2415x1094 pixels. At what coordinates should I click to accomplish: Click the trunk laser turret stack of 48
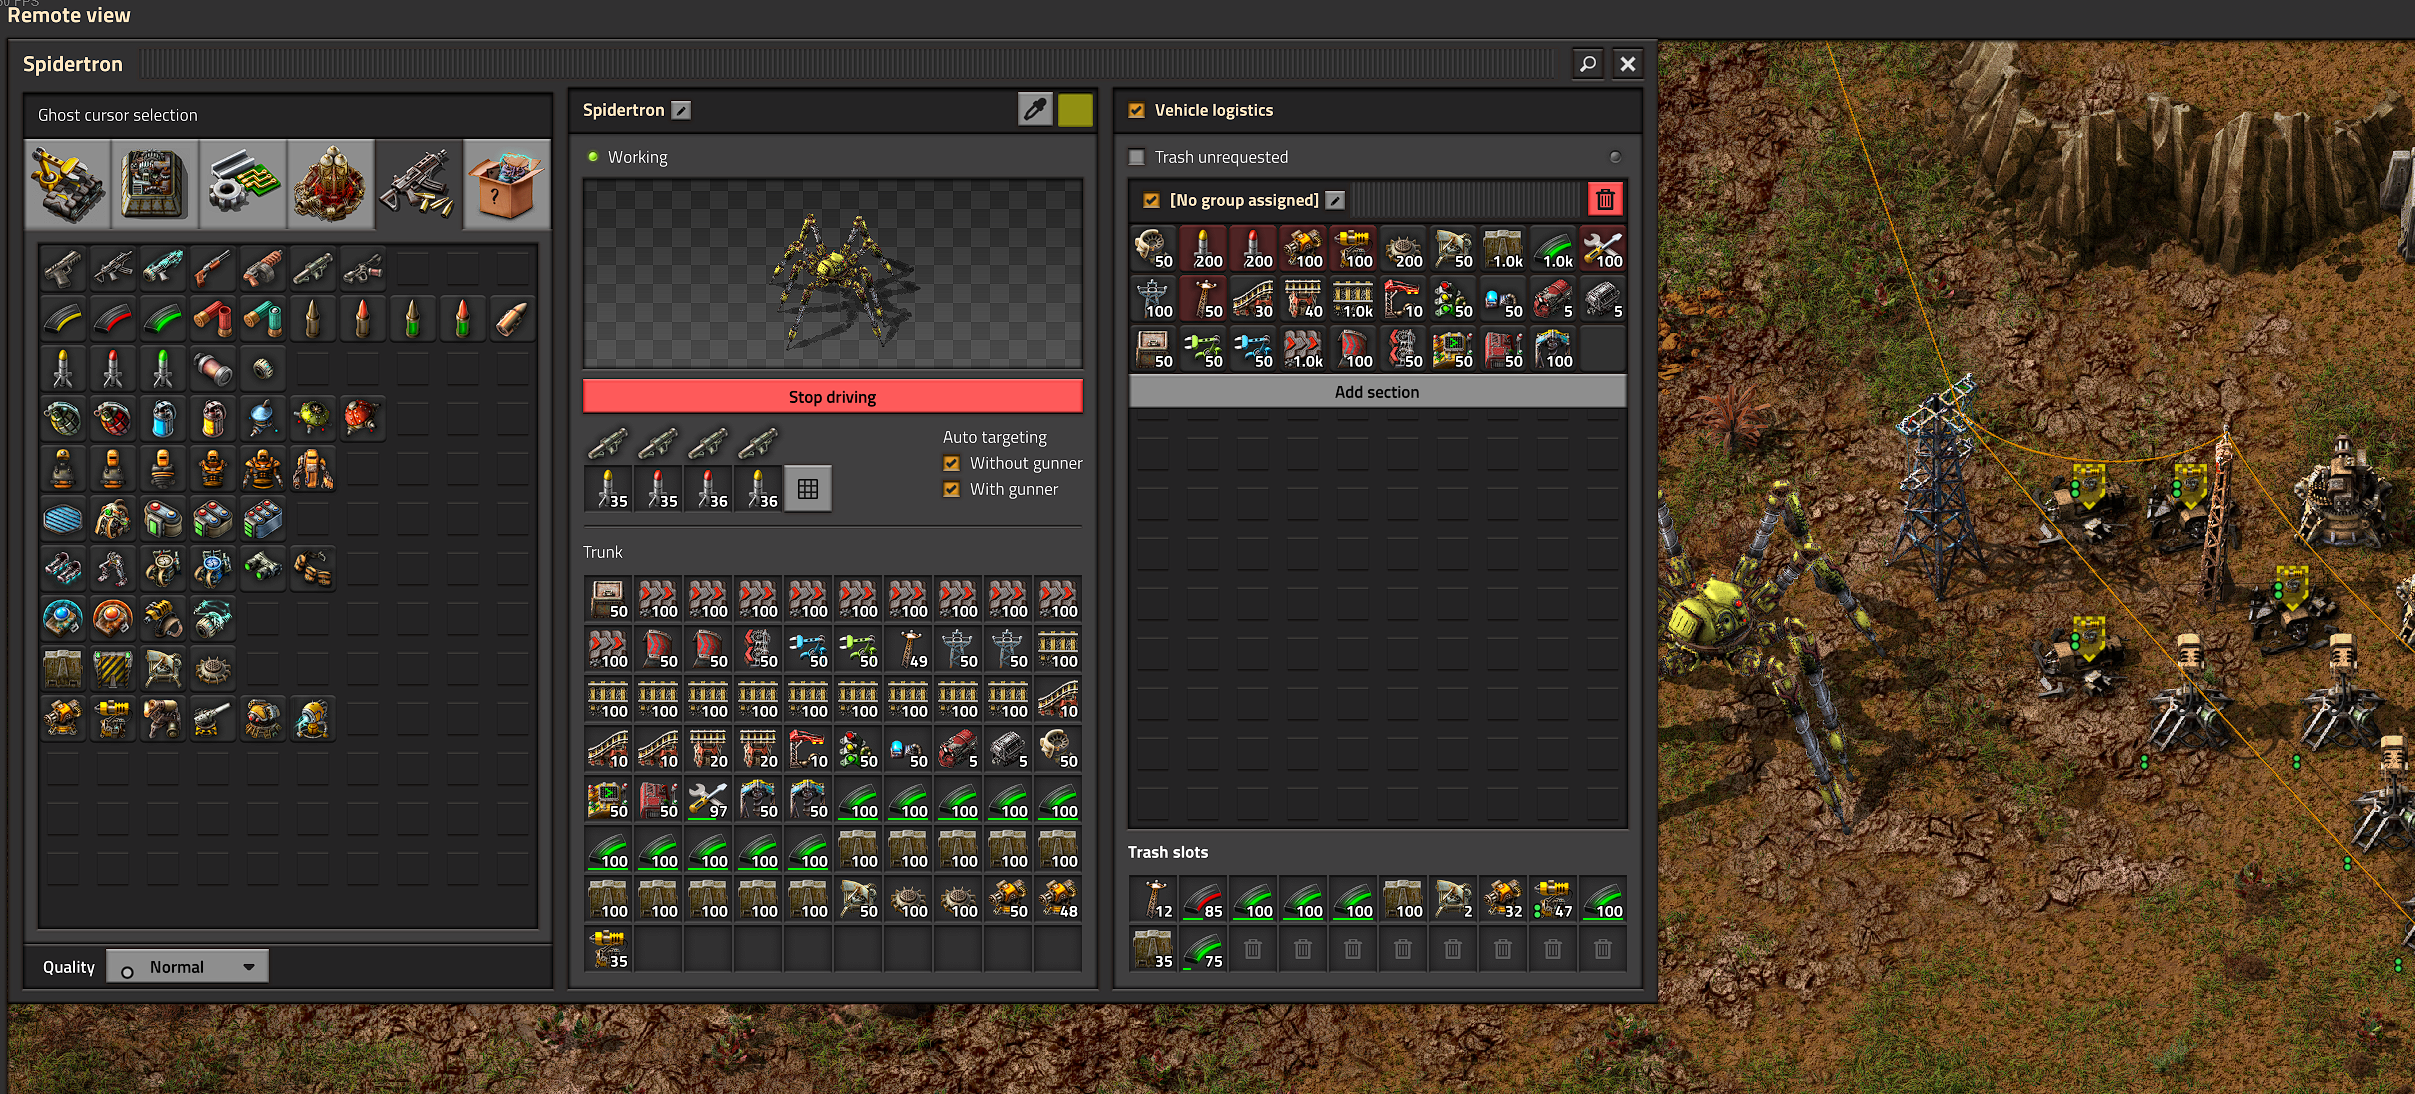[1058, 898]
